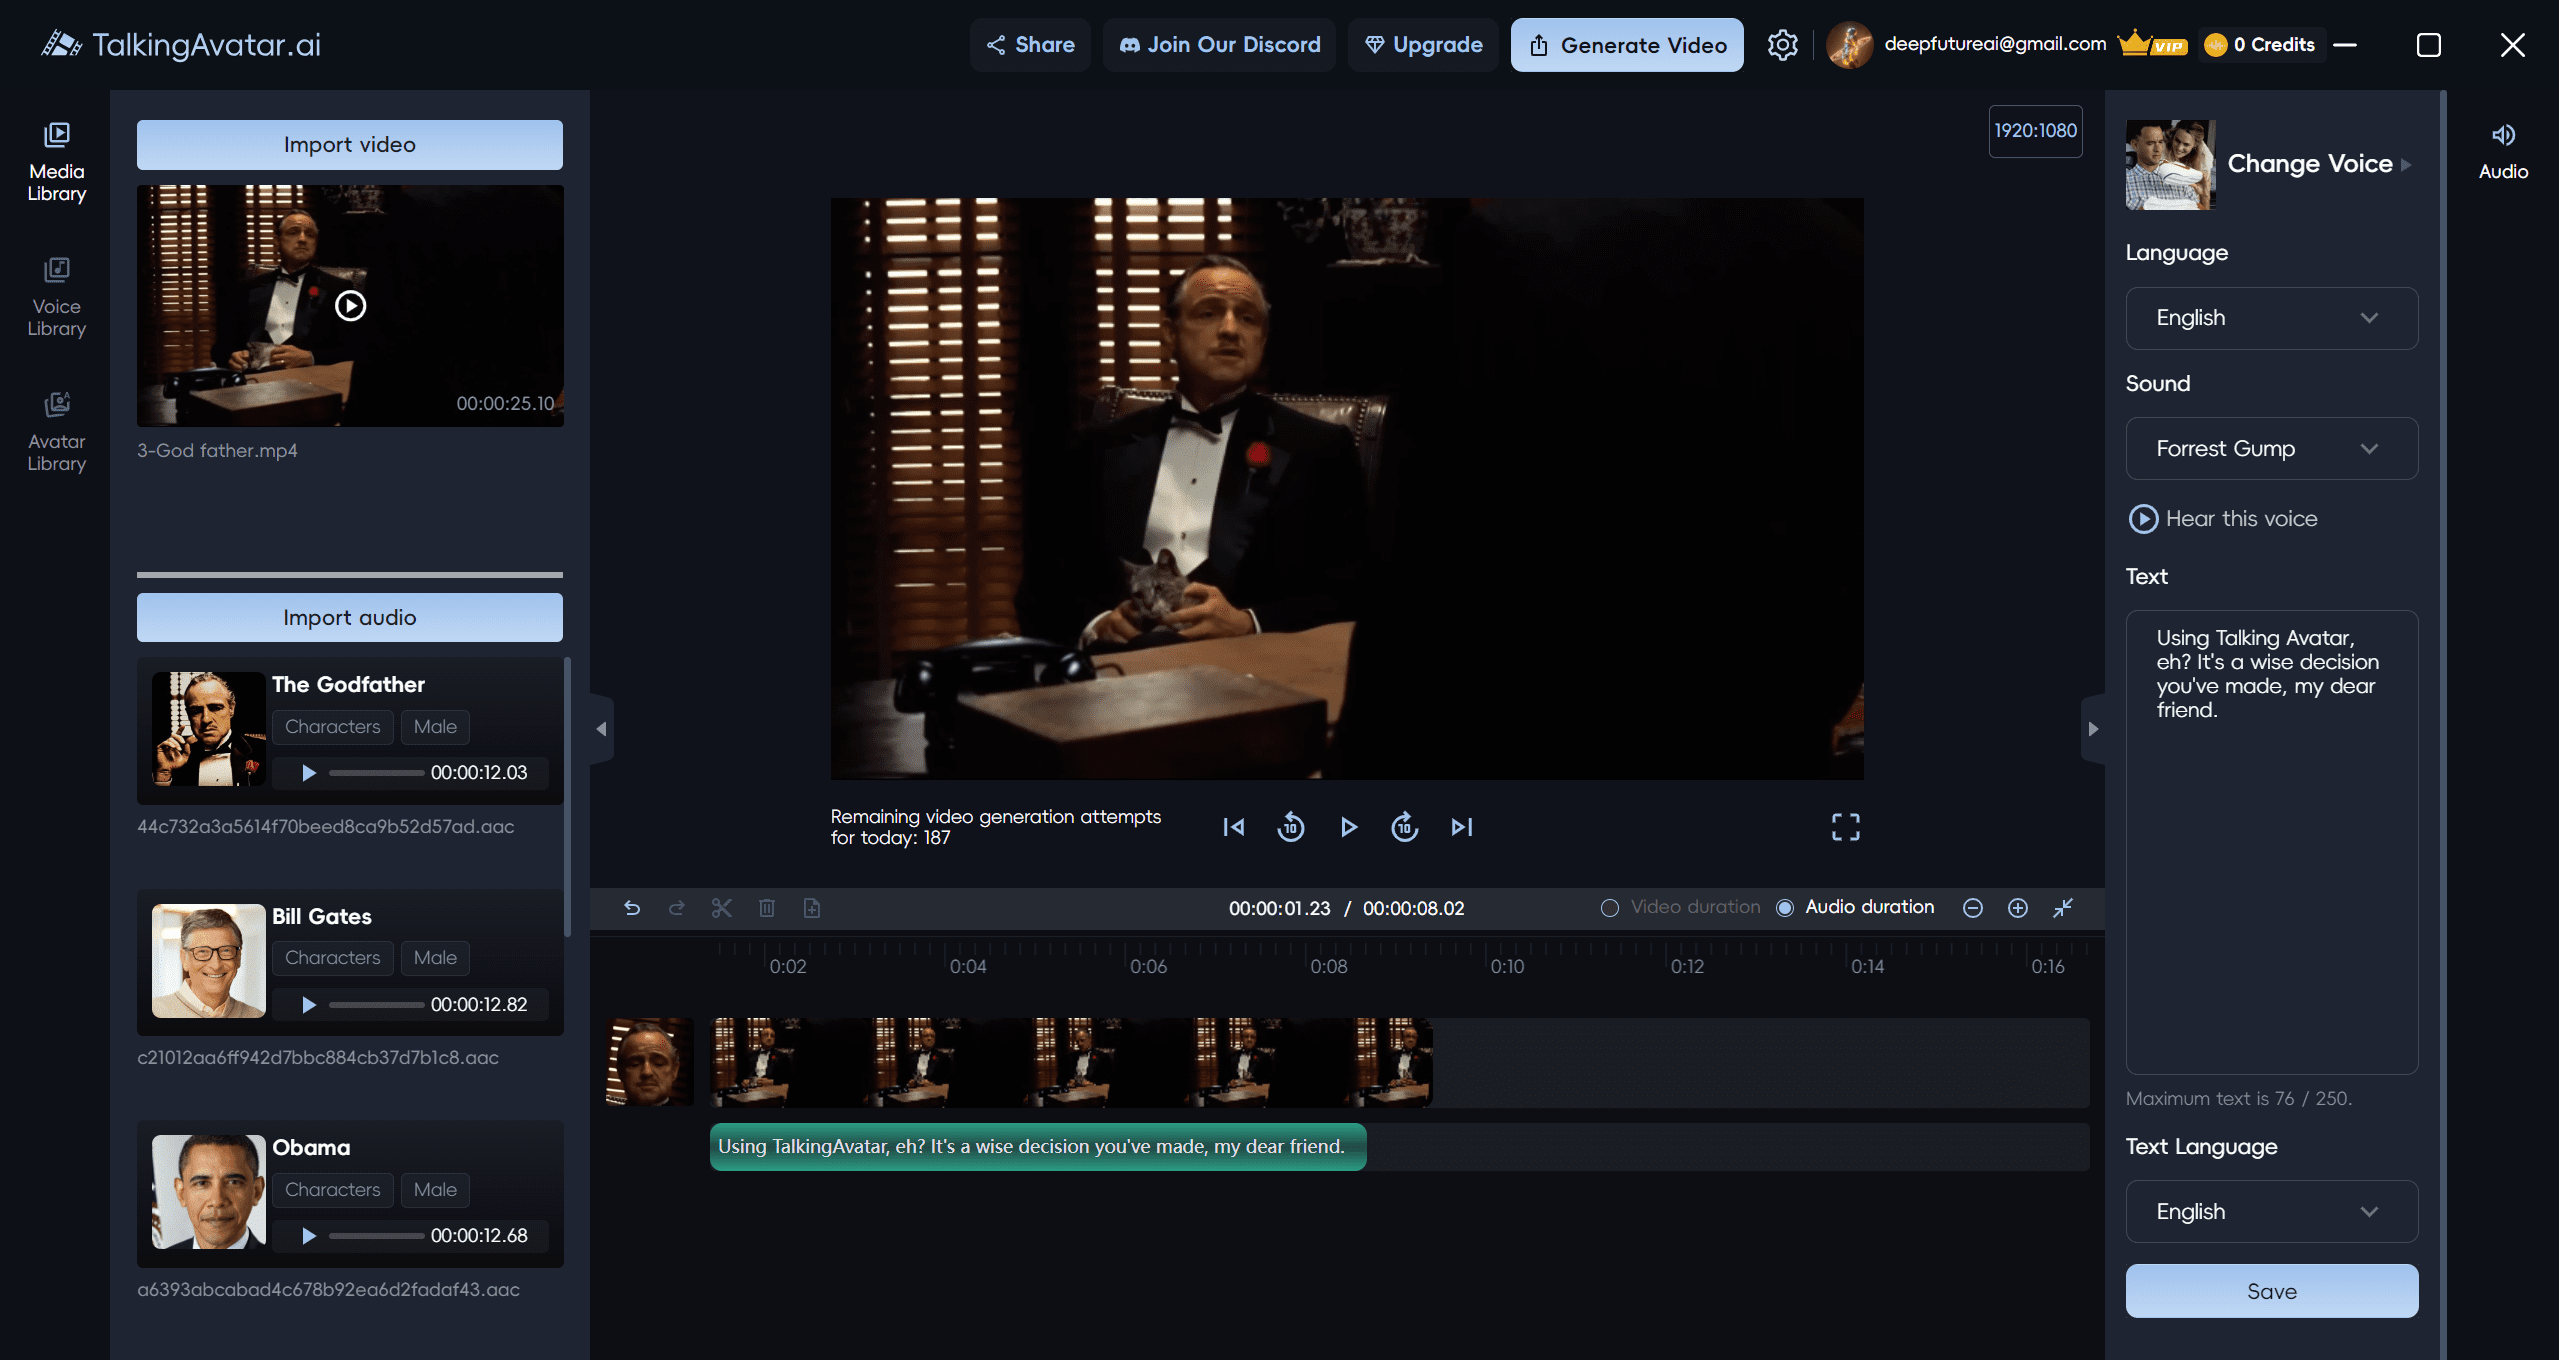Click Generate Video
This screenshot has width=2559, height=1360.
(x=1627, y=45)
